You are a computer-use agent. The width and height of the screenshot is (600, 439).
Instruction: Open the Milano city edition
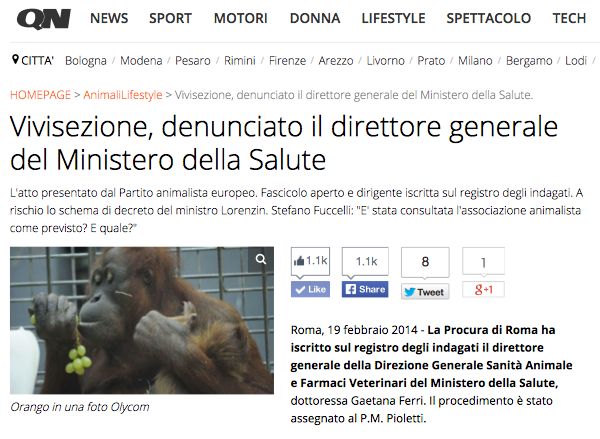(x=475, y=61)
